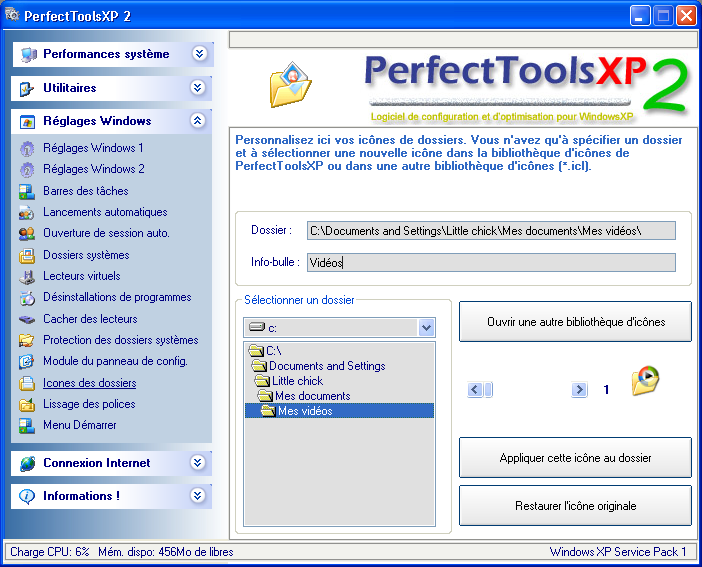The image size is (702, 567).
Task: Open Menu Démarrer settings
Action: coord(80,425)
